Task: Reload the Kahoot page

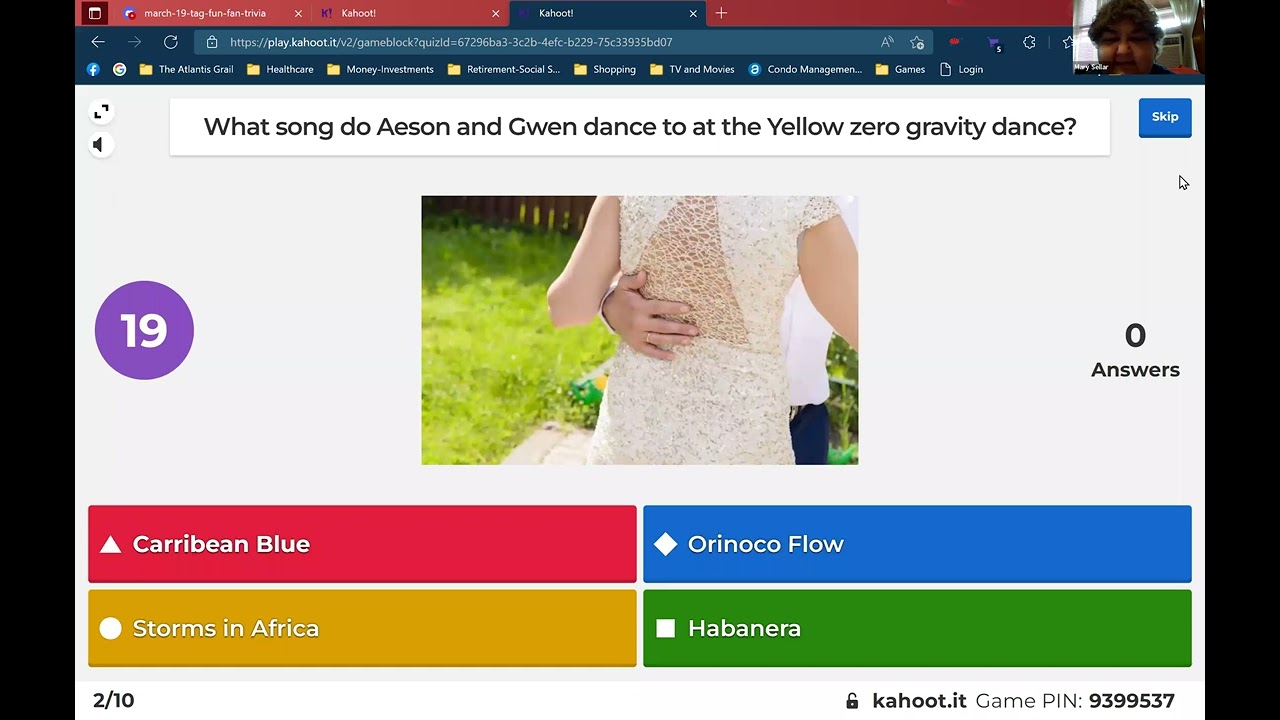Action: point(171,42)
